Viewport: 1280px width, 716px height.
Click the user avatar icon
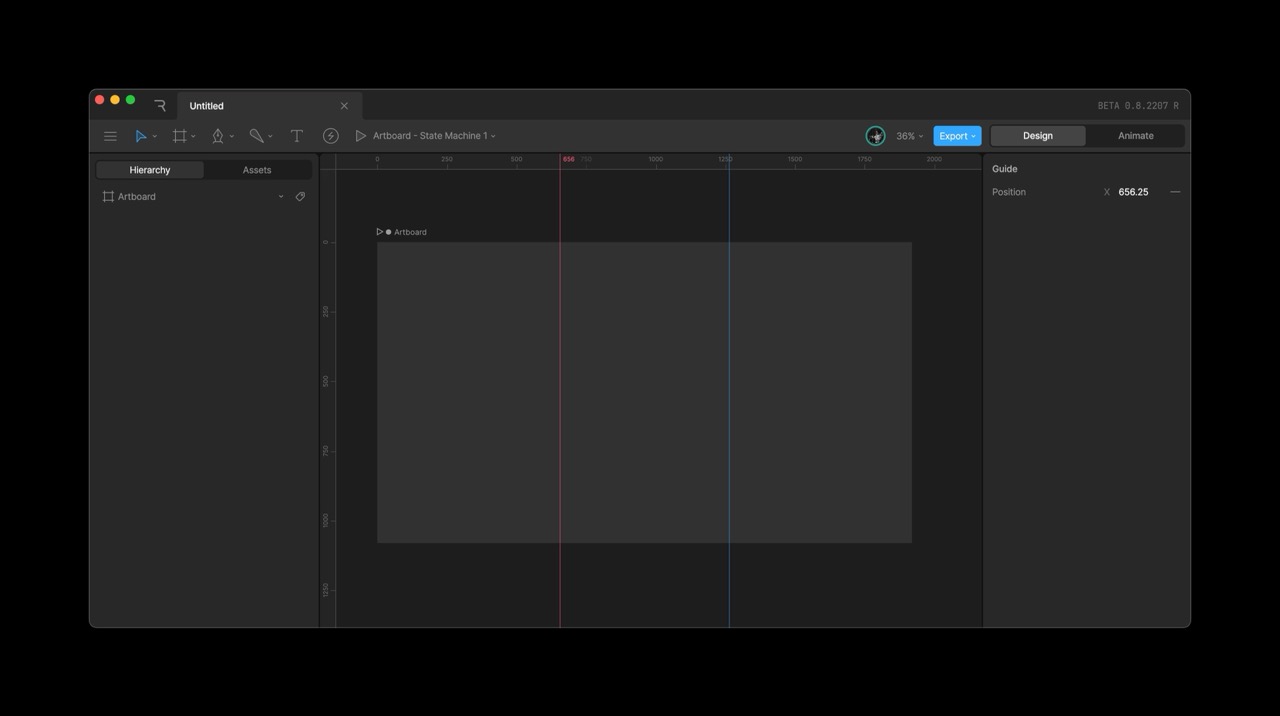(875, 136)
